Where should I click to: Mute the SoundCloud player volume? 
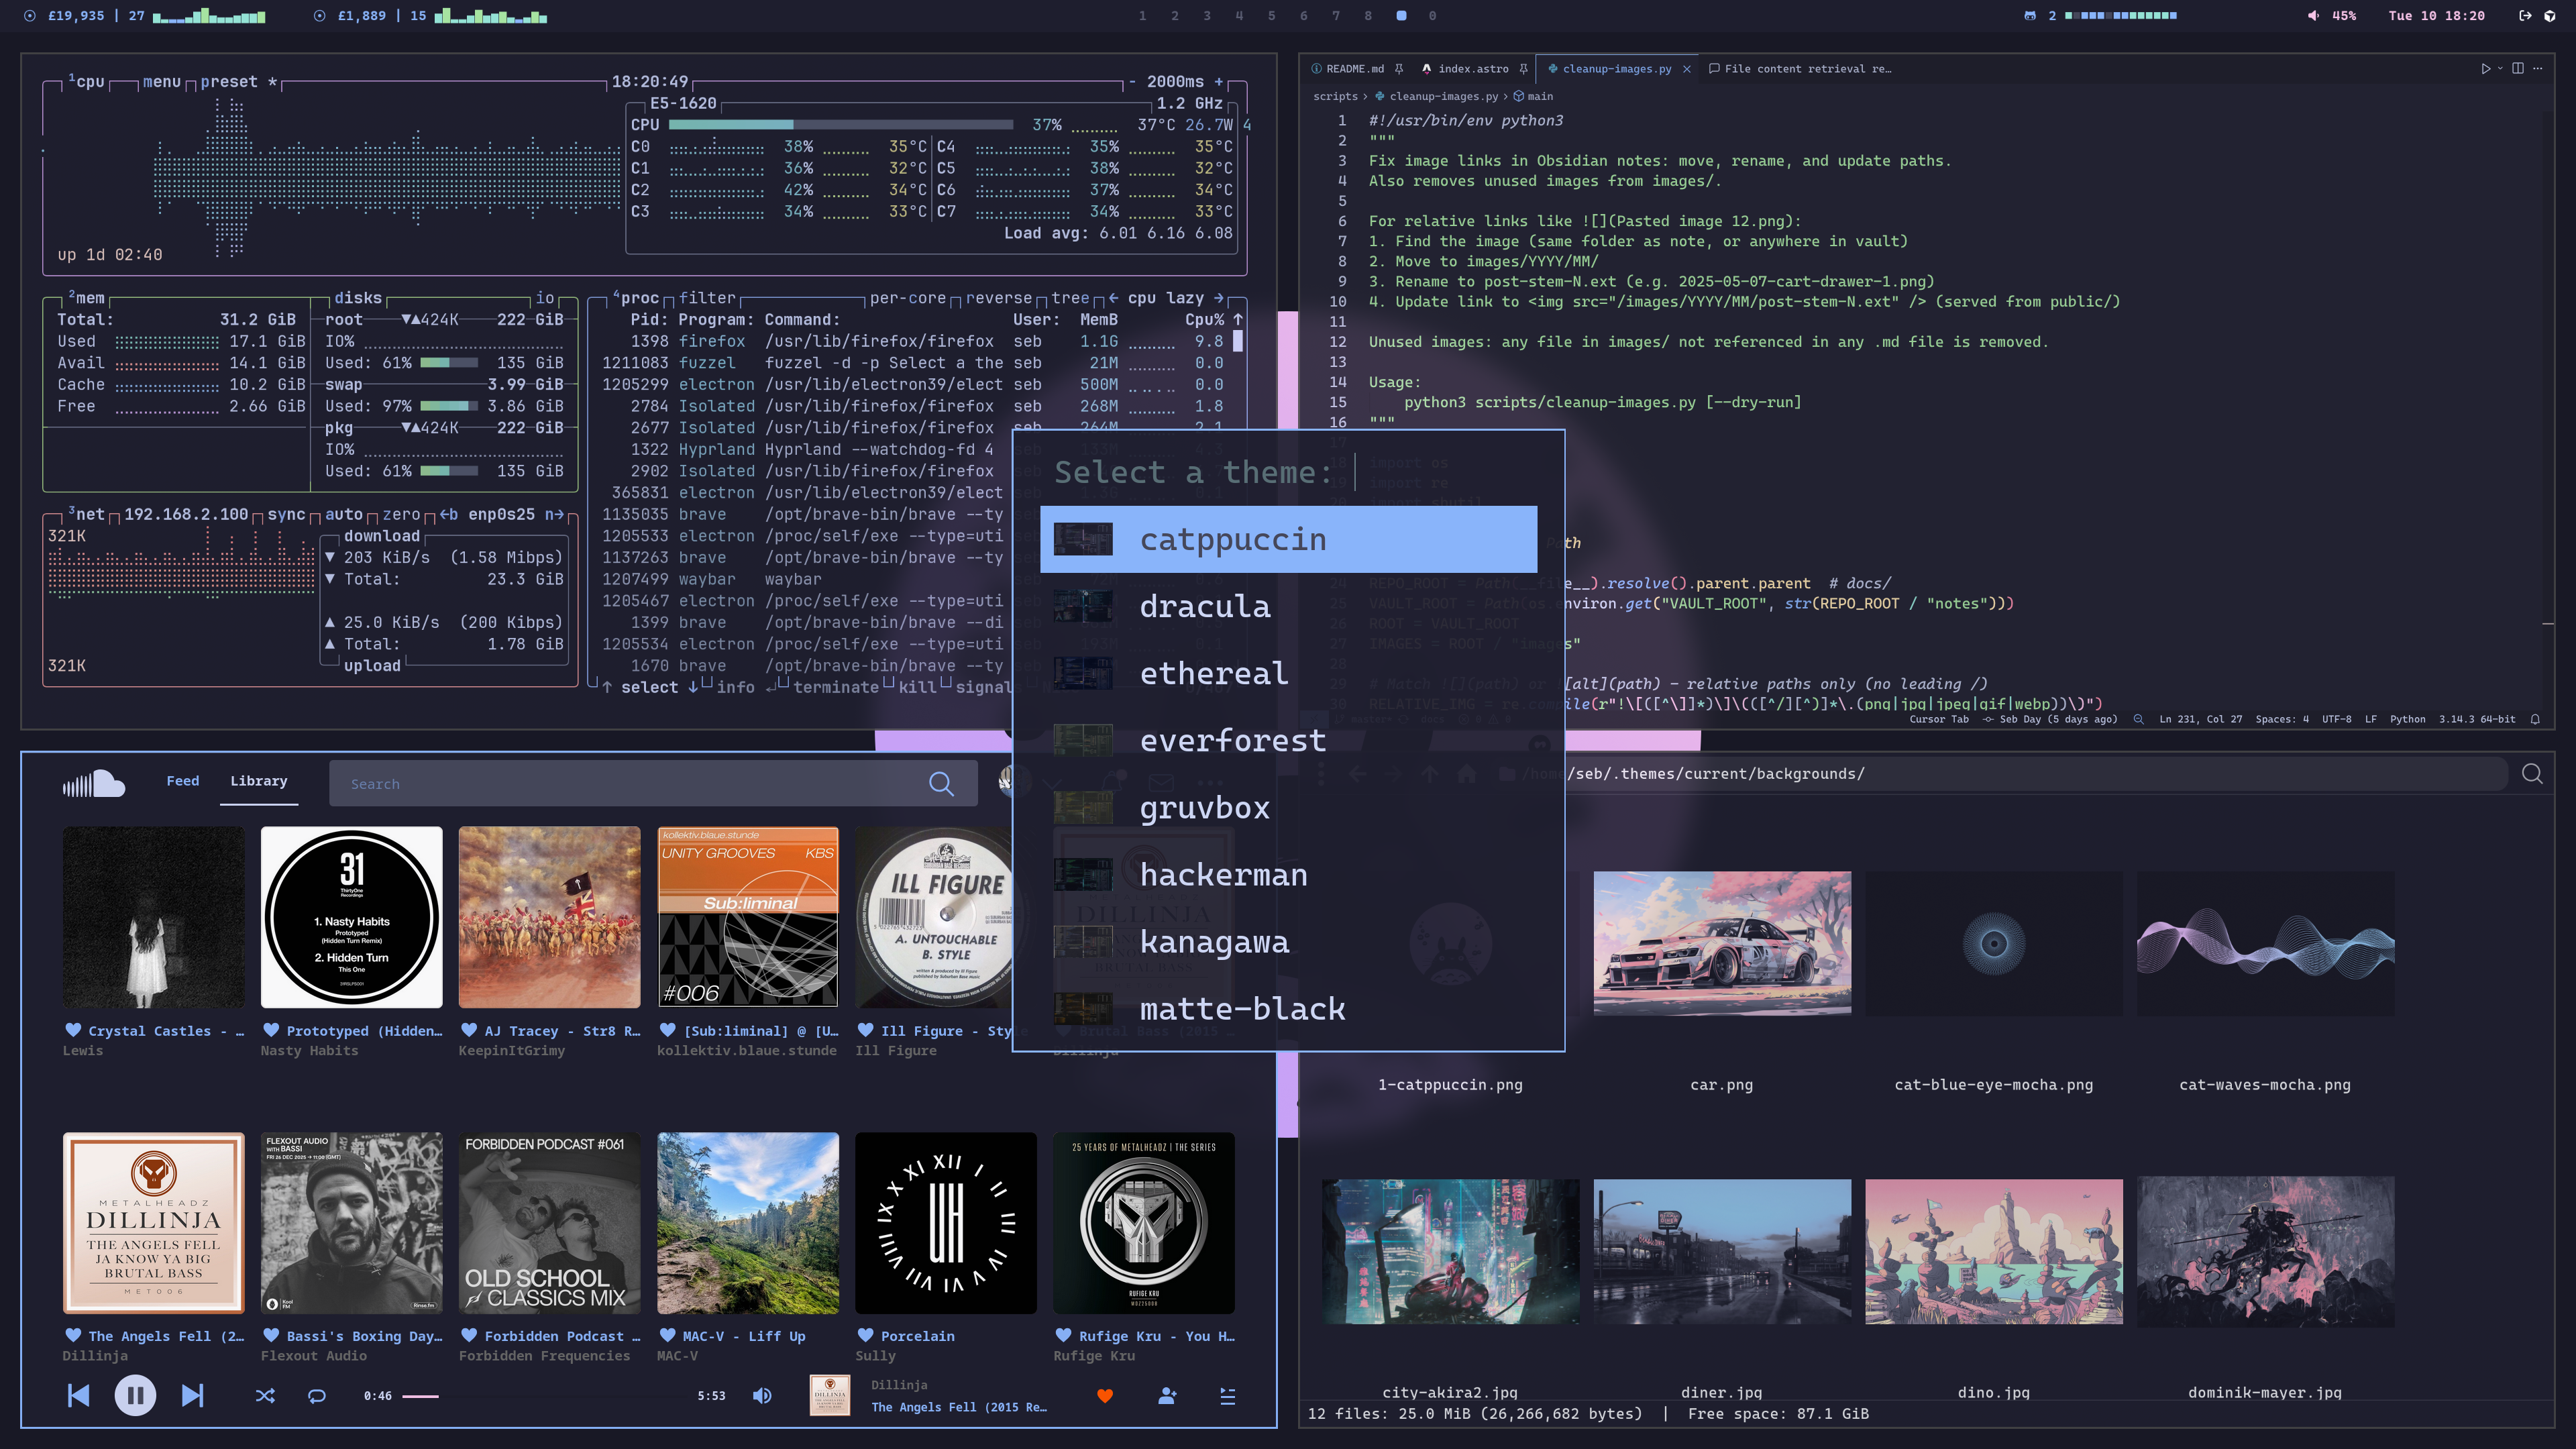[x=762, y=1396]
